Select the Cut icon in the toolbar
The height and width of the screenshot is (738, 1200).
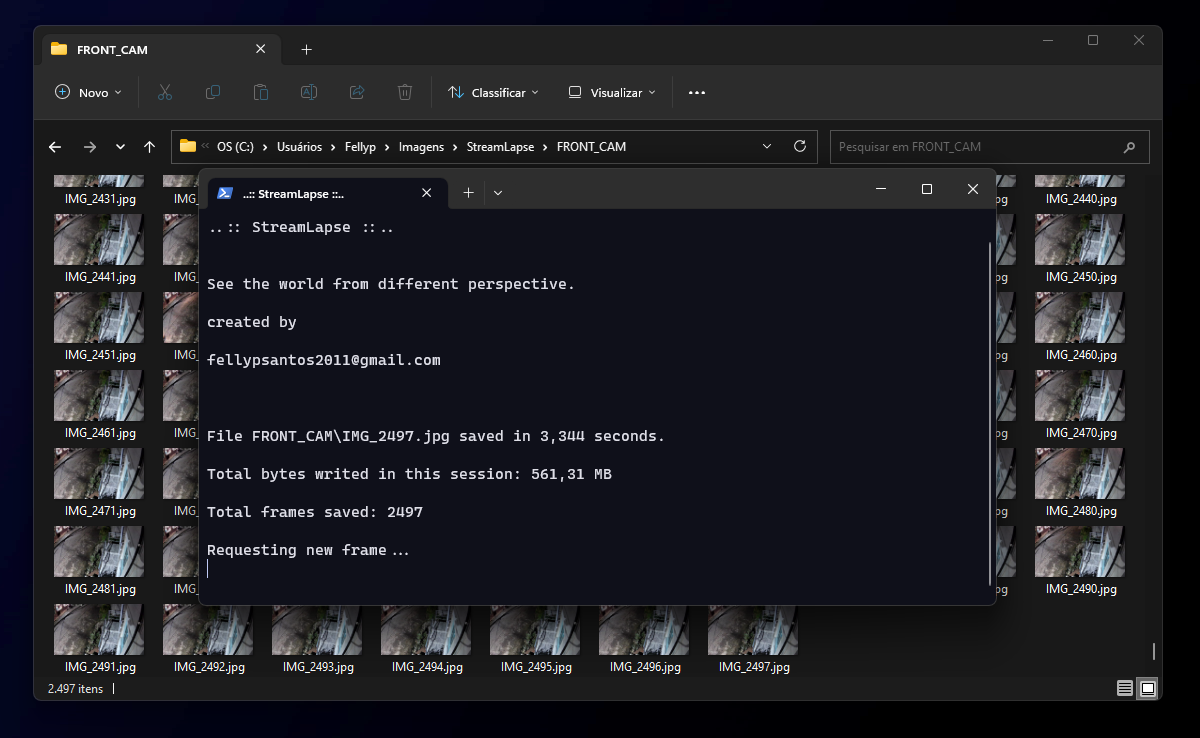[x=164, y=92]
